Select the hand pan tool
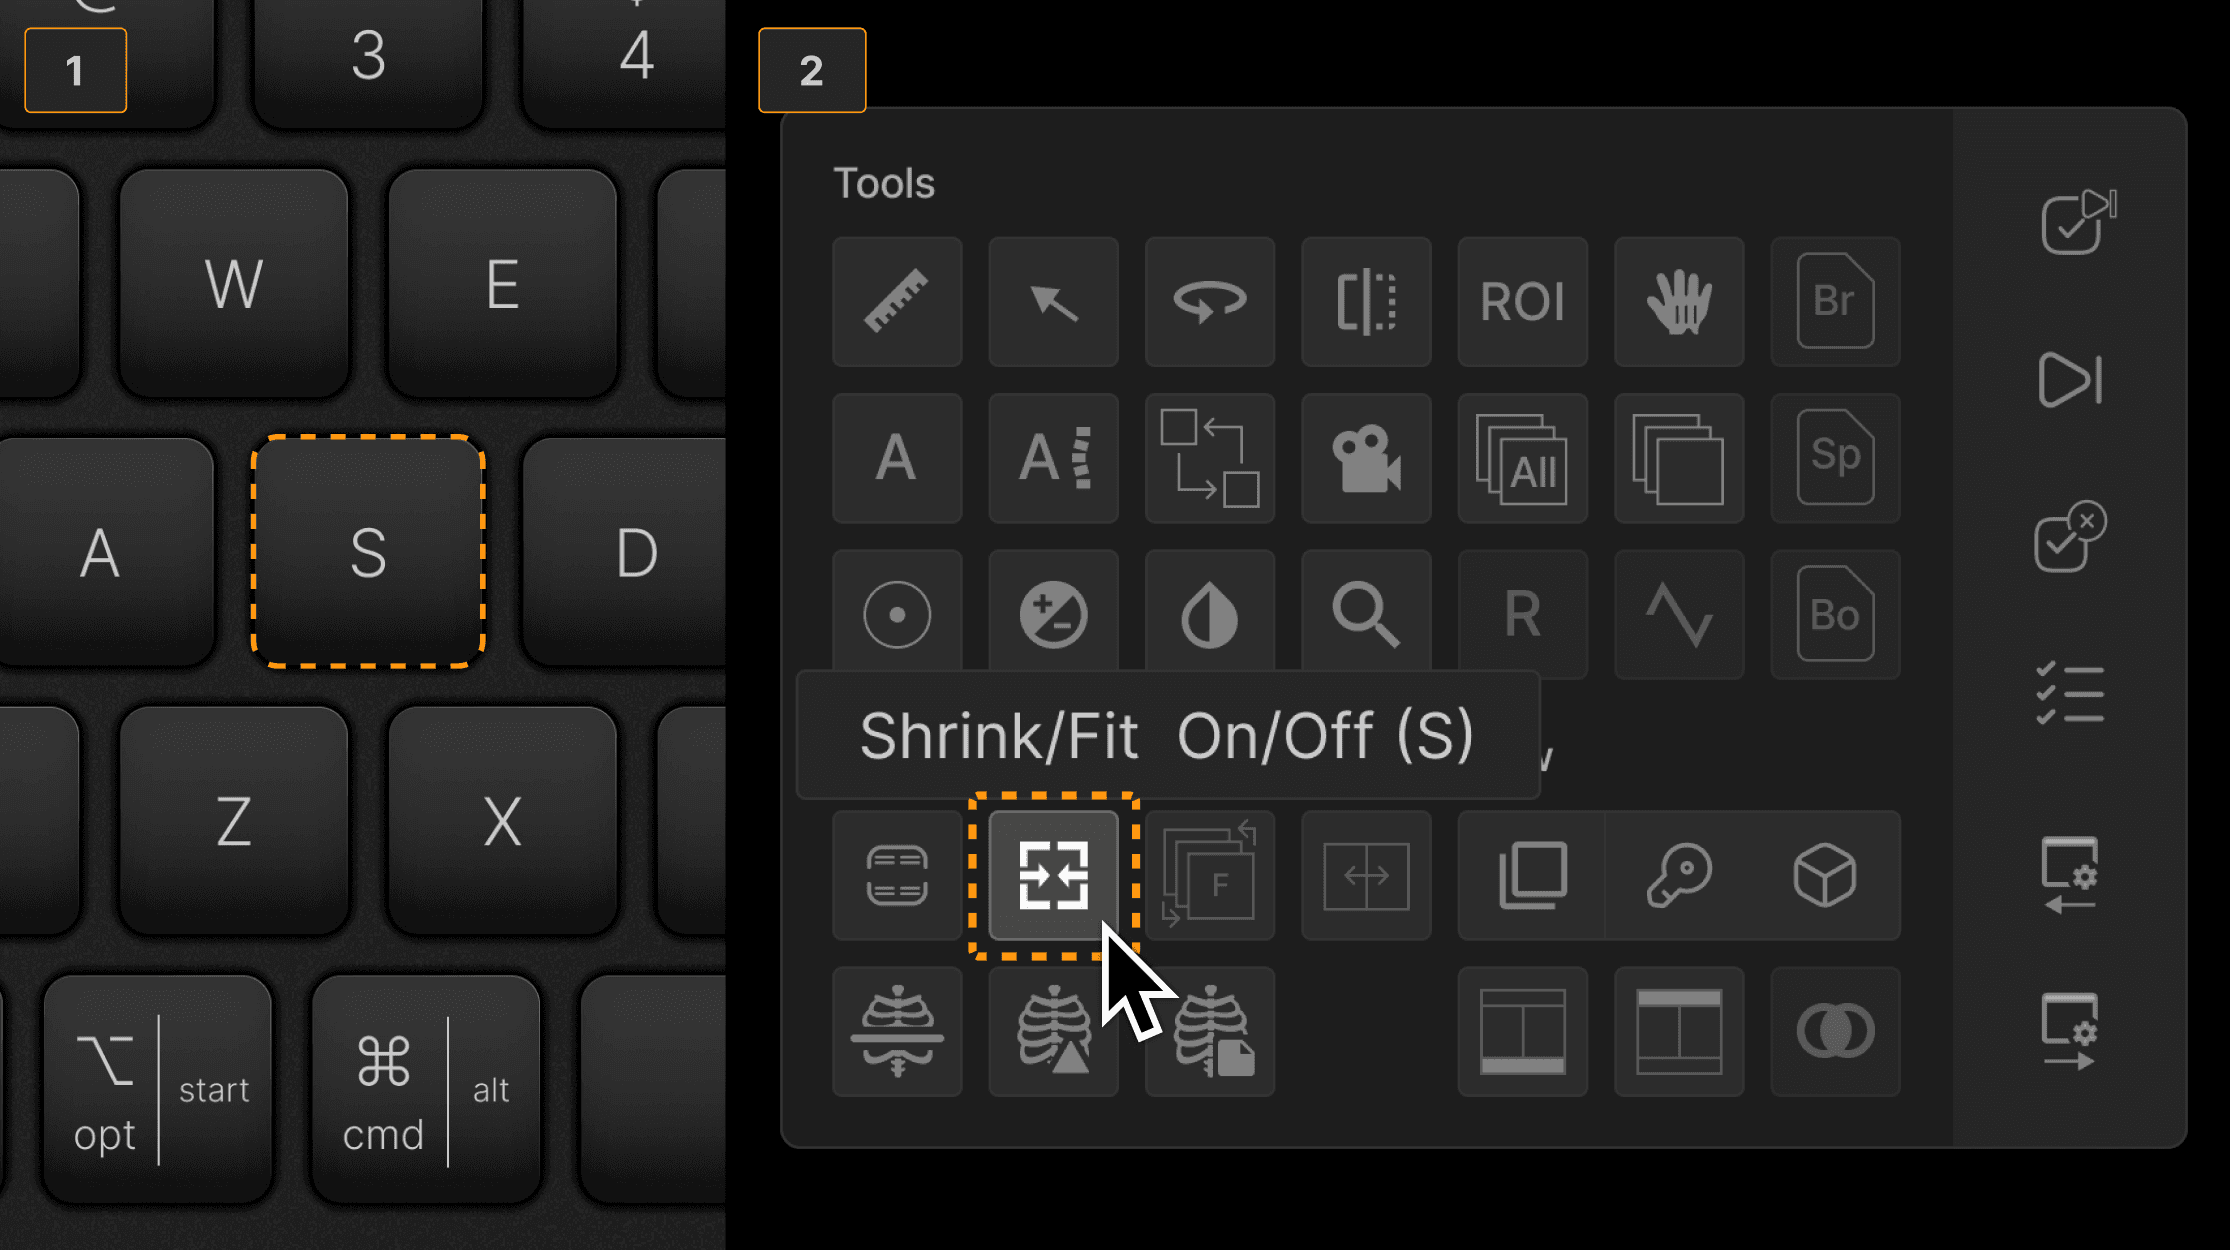 1679,301
